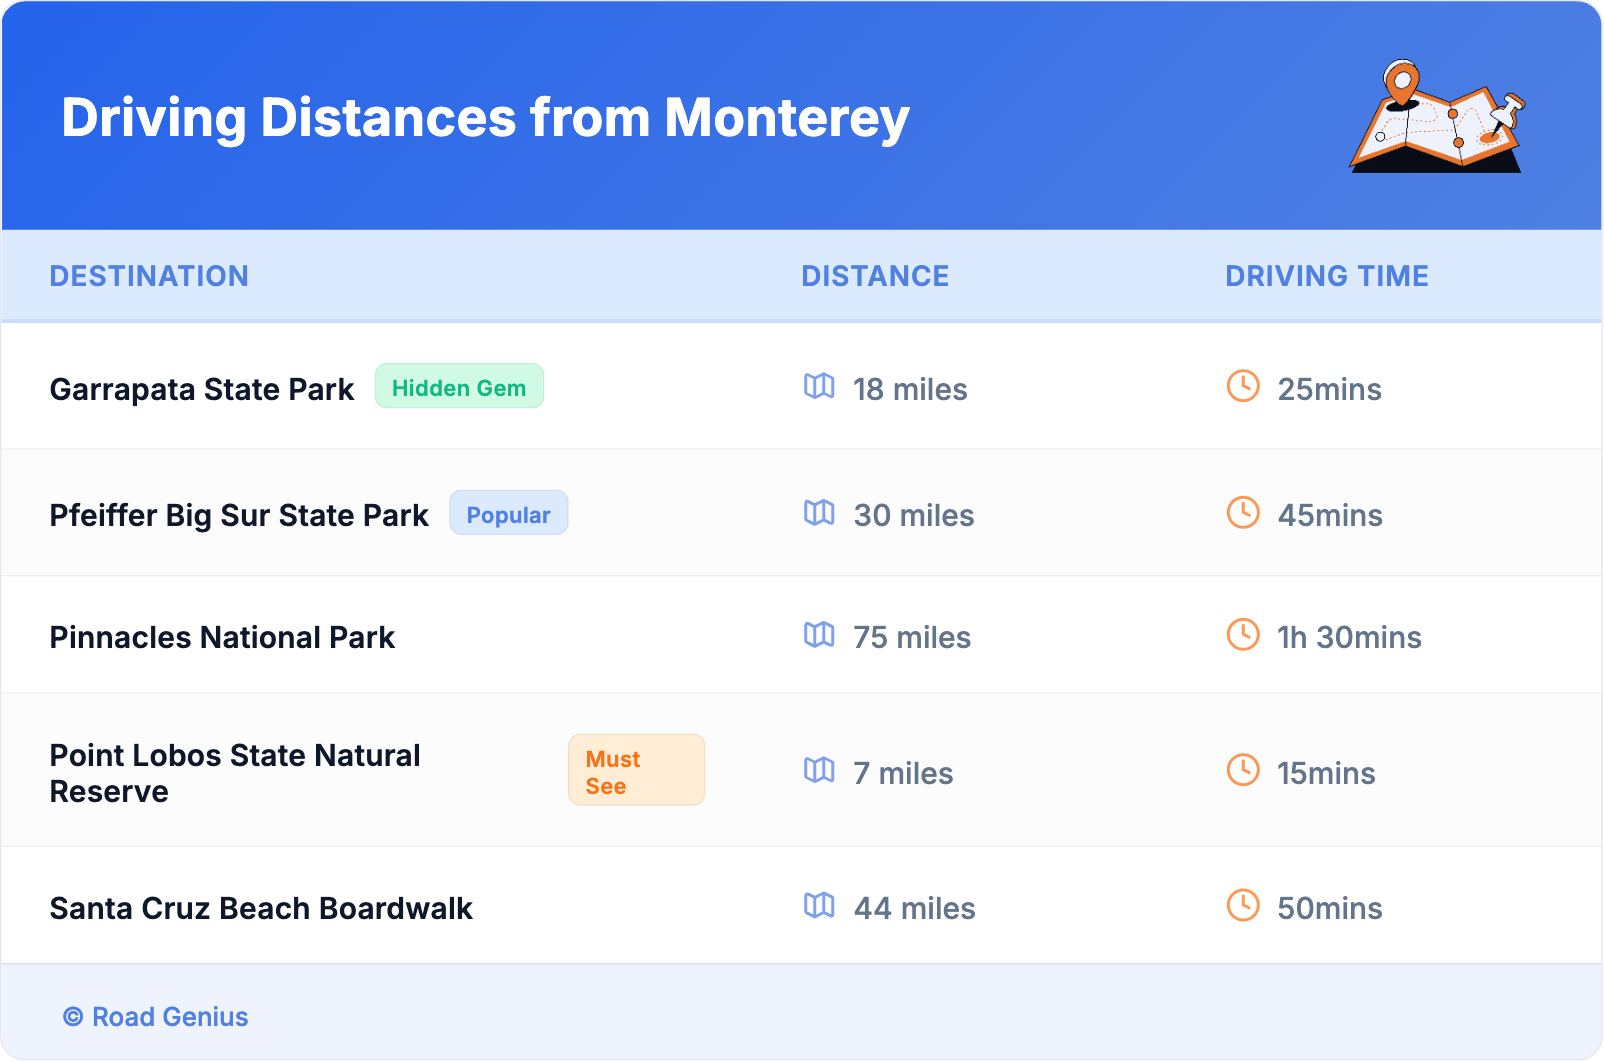Screen dimensions: 1604x1062
Task: Click the map icon beside 7 miles
Action: pyautogui.click(x=819, y=770)
